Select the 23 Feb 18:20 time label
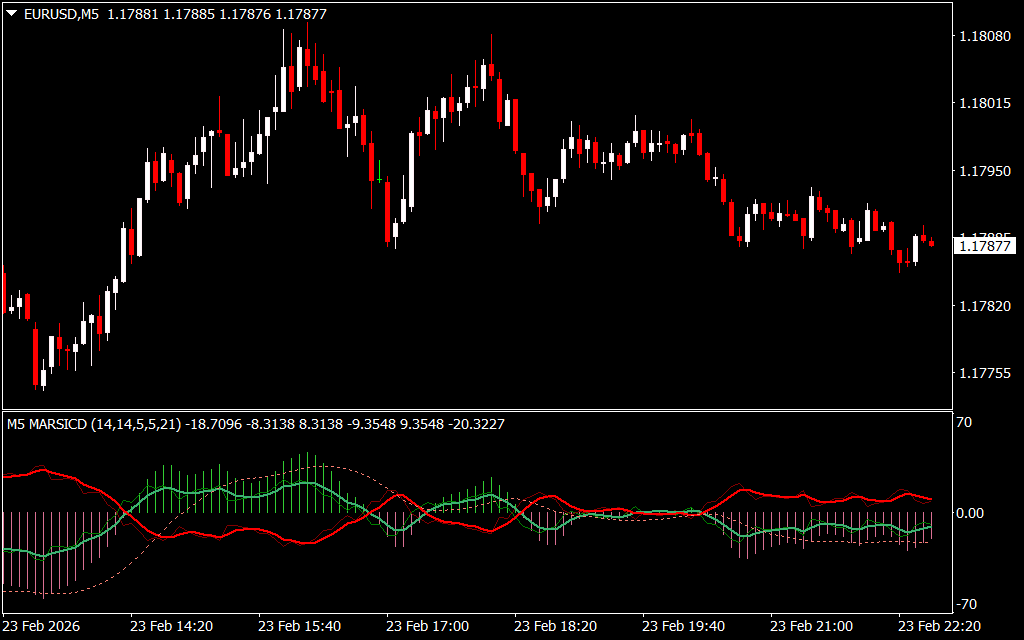Viewport: 1024px width, 640px height. pos(556,626)
